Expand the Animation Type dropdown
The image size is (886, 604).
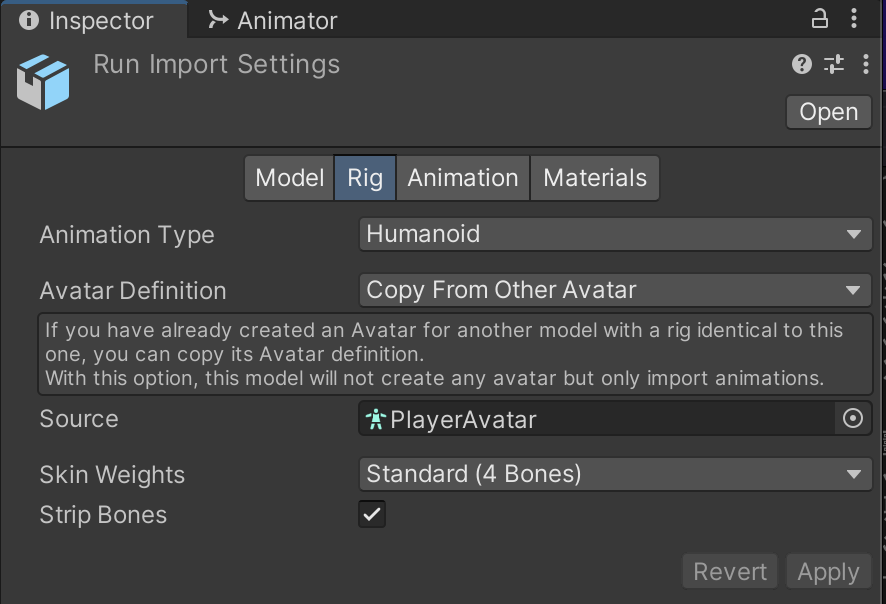[x=615, y=234]
